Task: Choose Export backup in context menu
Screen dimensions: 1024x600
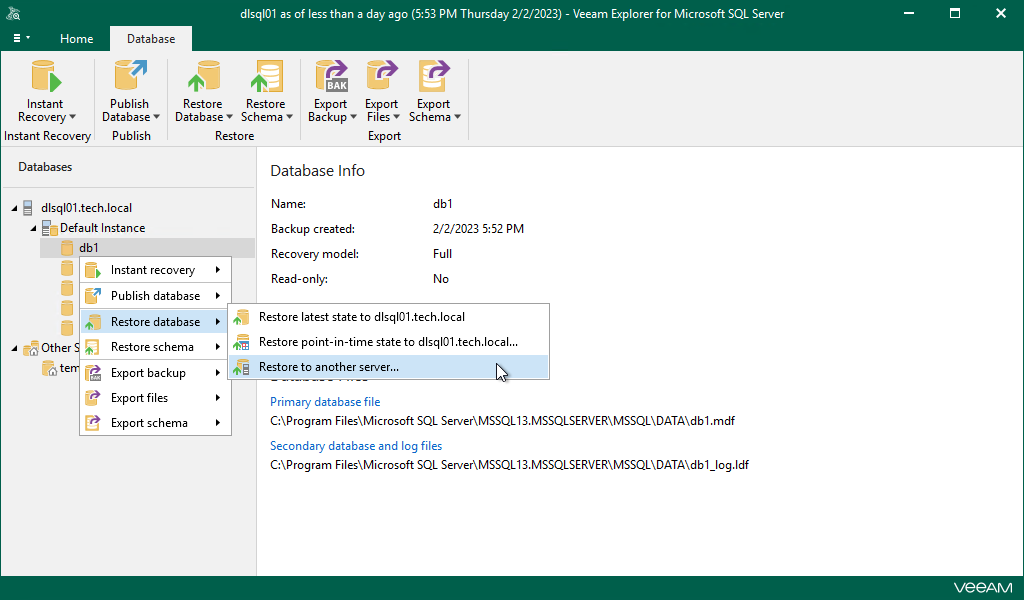Action: [x=155, y=373]
